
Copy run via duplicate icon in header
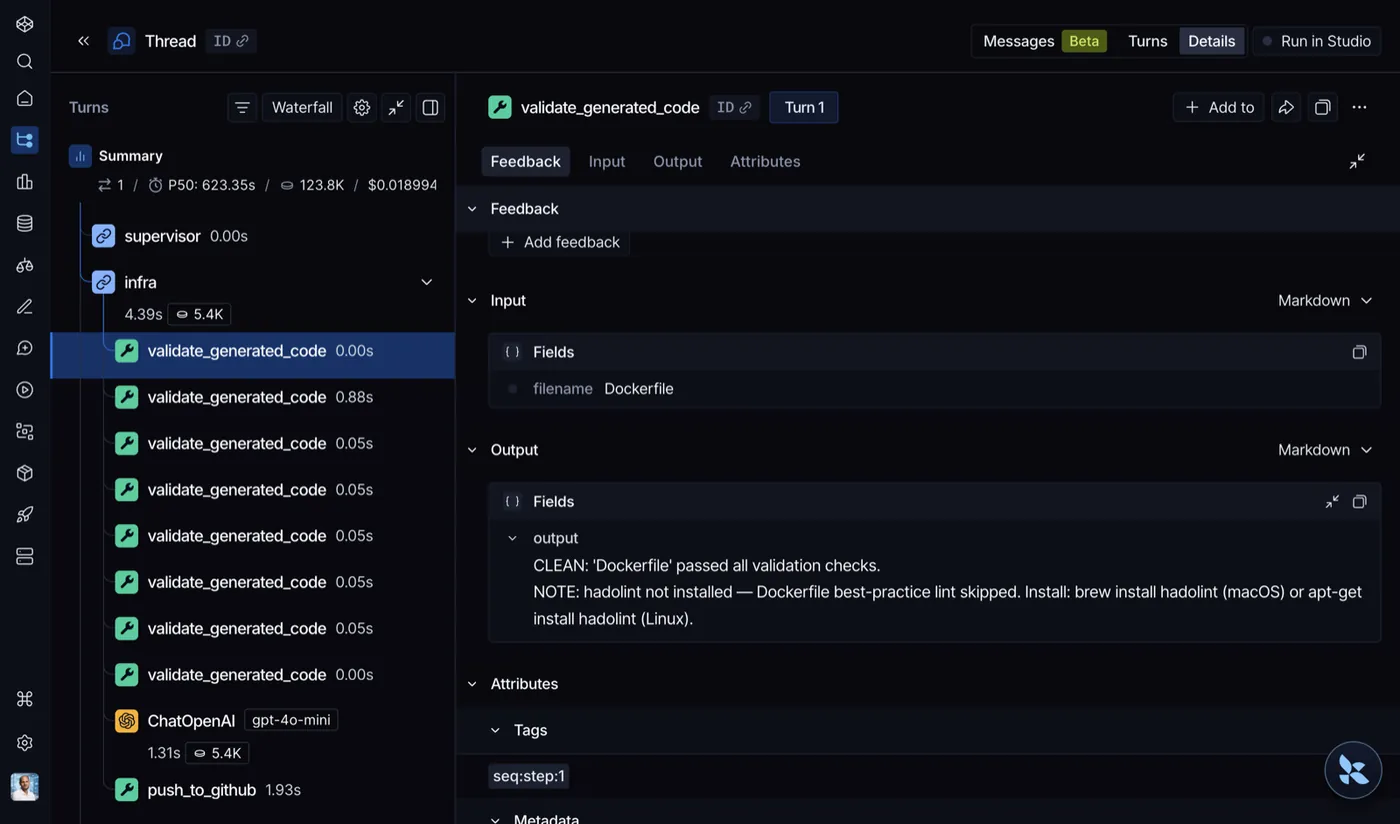pos(1322,107)
